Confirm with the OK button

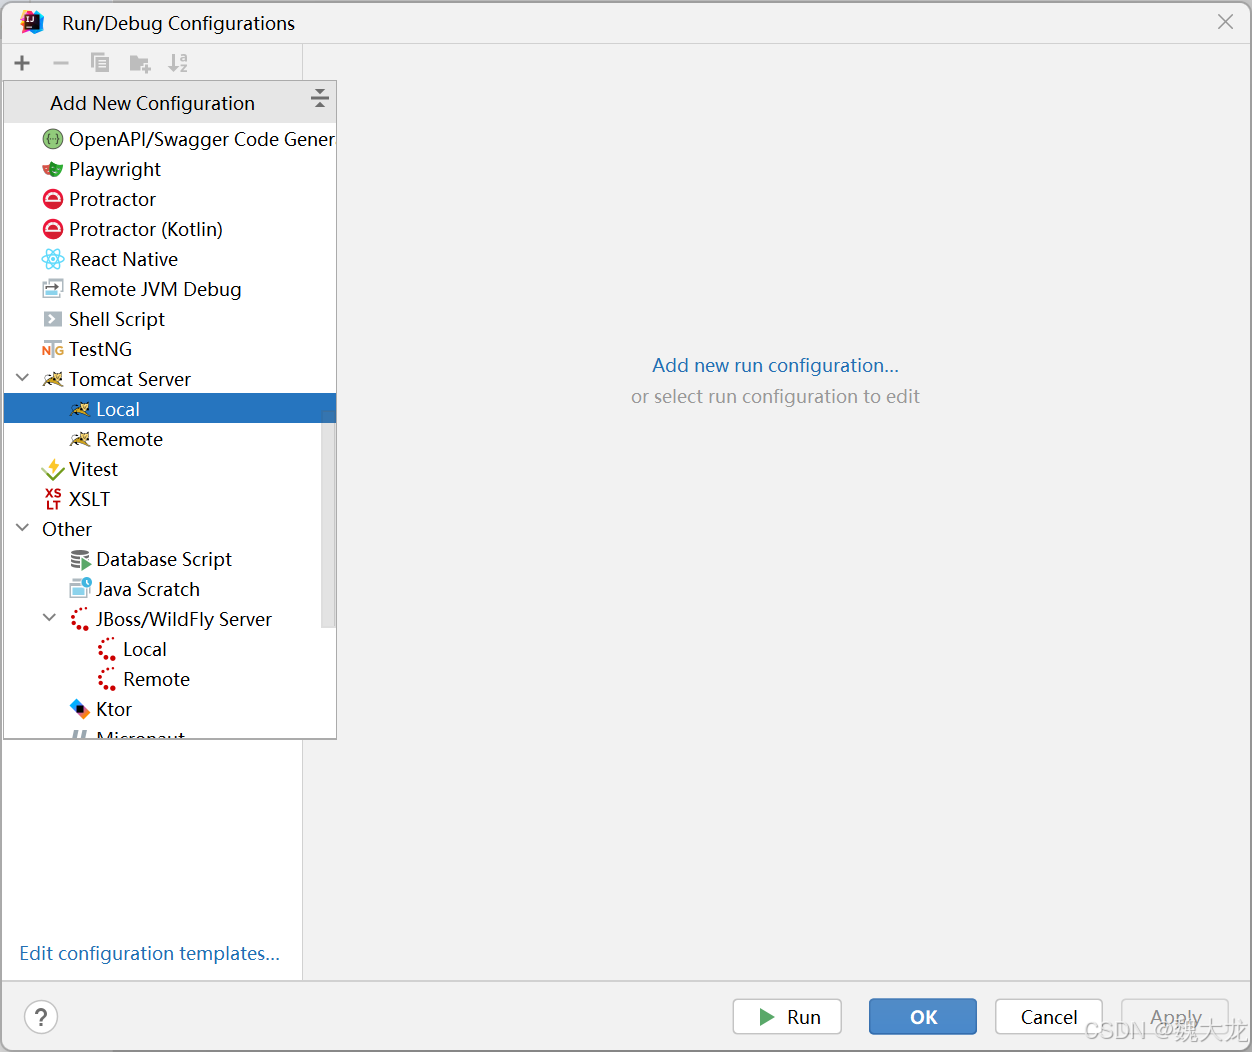pyautogui.click(x=923, y=1017)
